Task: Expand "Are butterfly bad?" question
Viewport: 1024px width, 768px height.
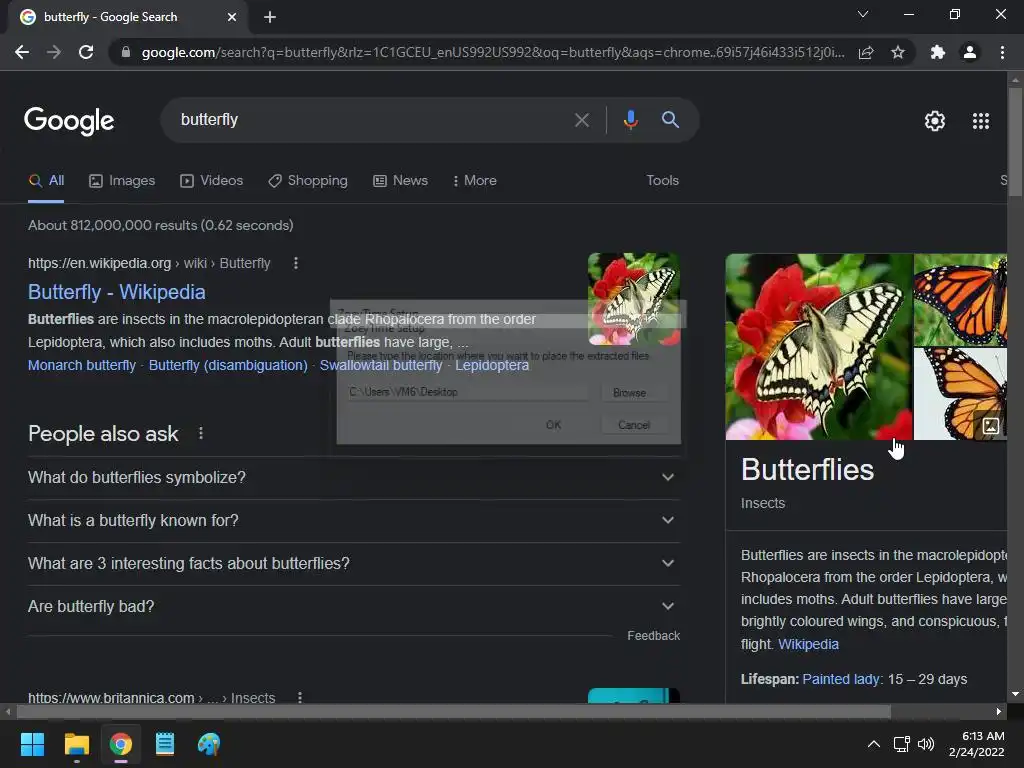Action: click(353, 607)
